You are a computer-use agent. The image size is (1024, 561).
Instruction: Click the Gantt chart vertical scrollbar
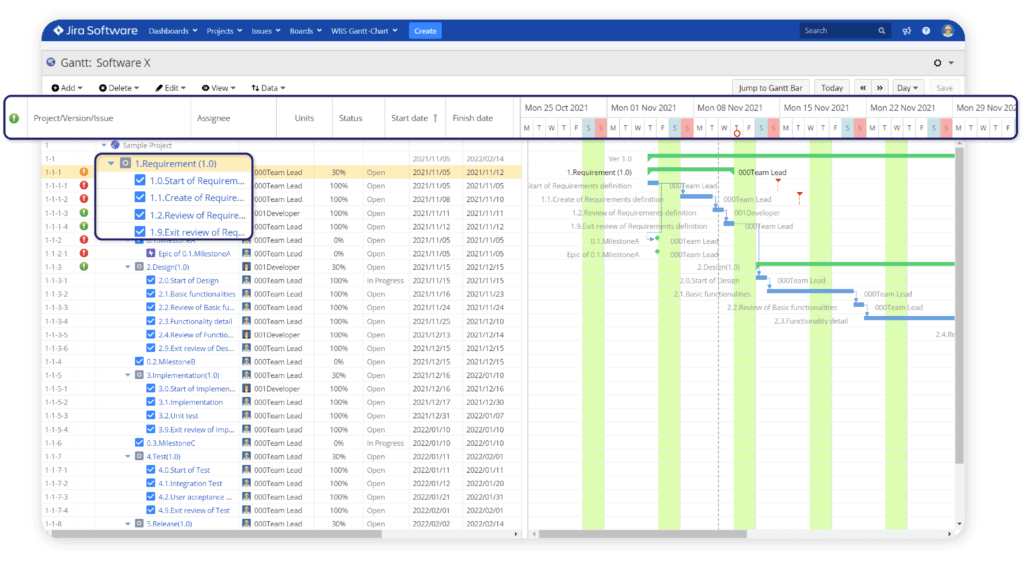(x=959, y=306)
